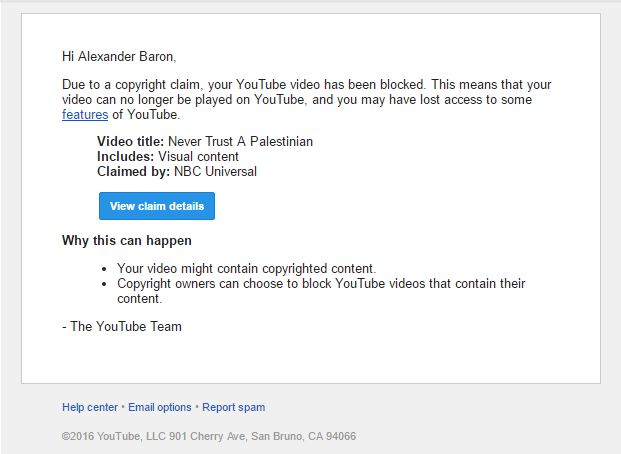The image size is (621, 454).
Task: Open the Help center link
Action: (x=89, y=407)
